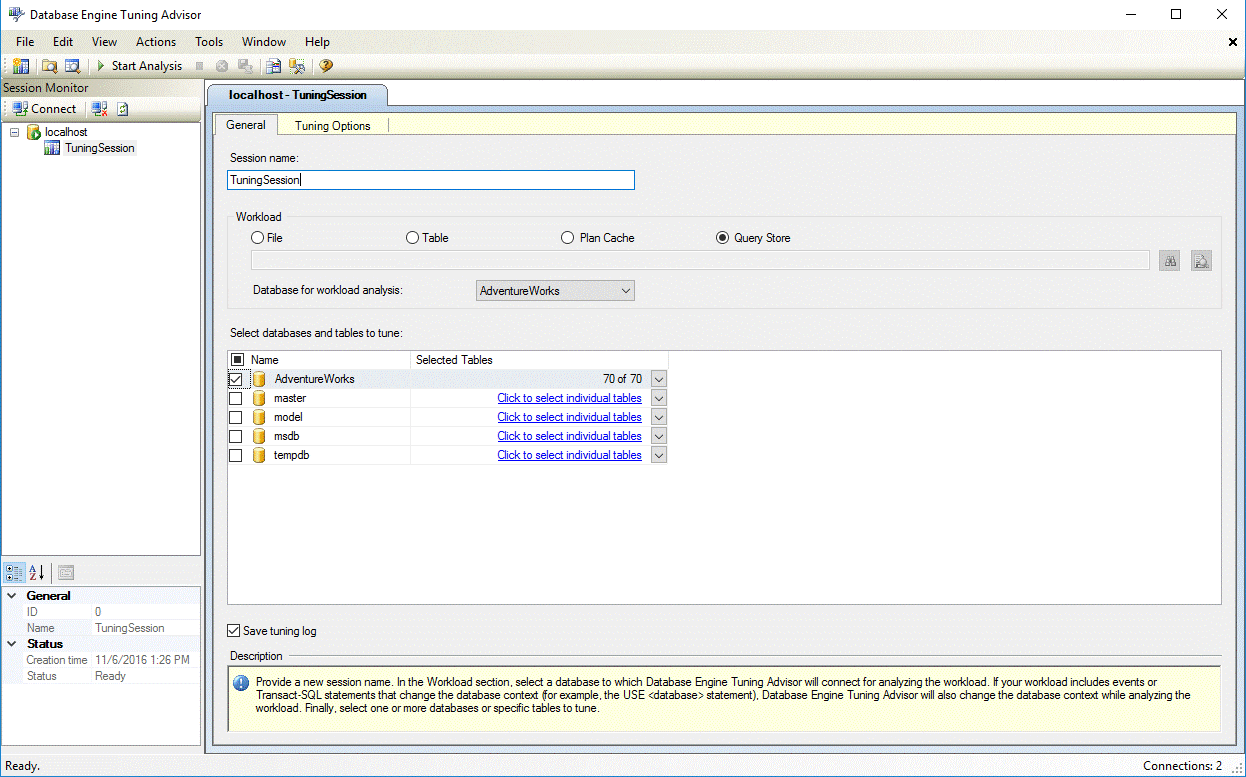The image size is (1246, 777).
Task: Collapse the localhost node in Session Monitor
Action: pos(14,131)
